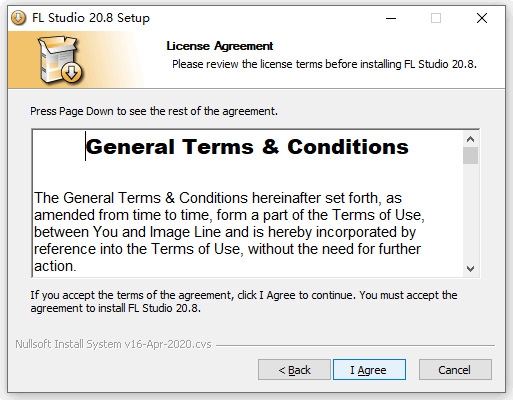The width and height of the screenshot is (513, 400).
Task: Click the FL Studio 20.8 Setup title text
Action: coord(91,18)
